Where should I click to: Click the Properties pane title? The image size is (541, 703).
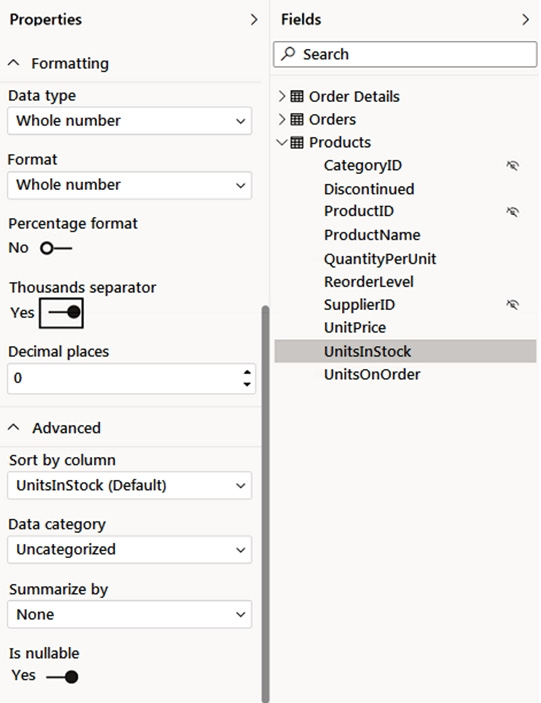pos(46,20)
